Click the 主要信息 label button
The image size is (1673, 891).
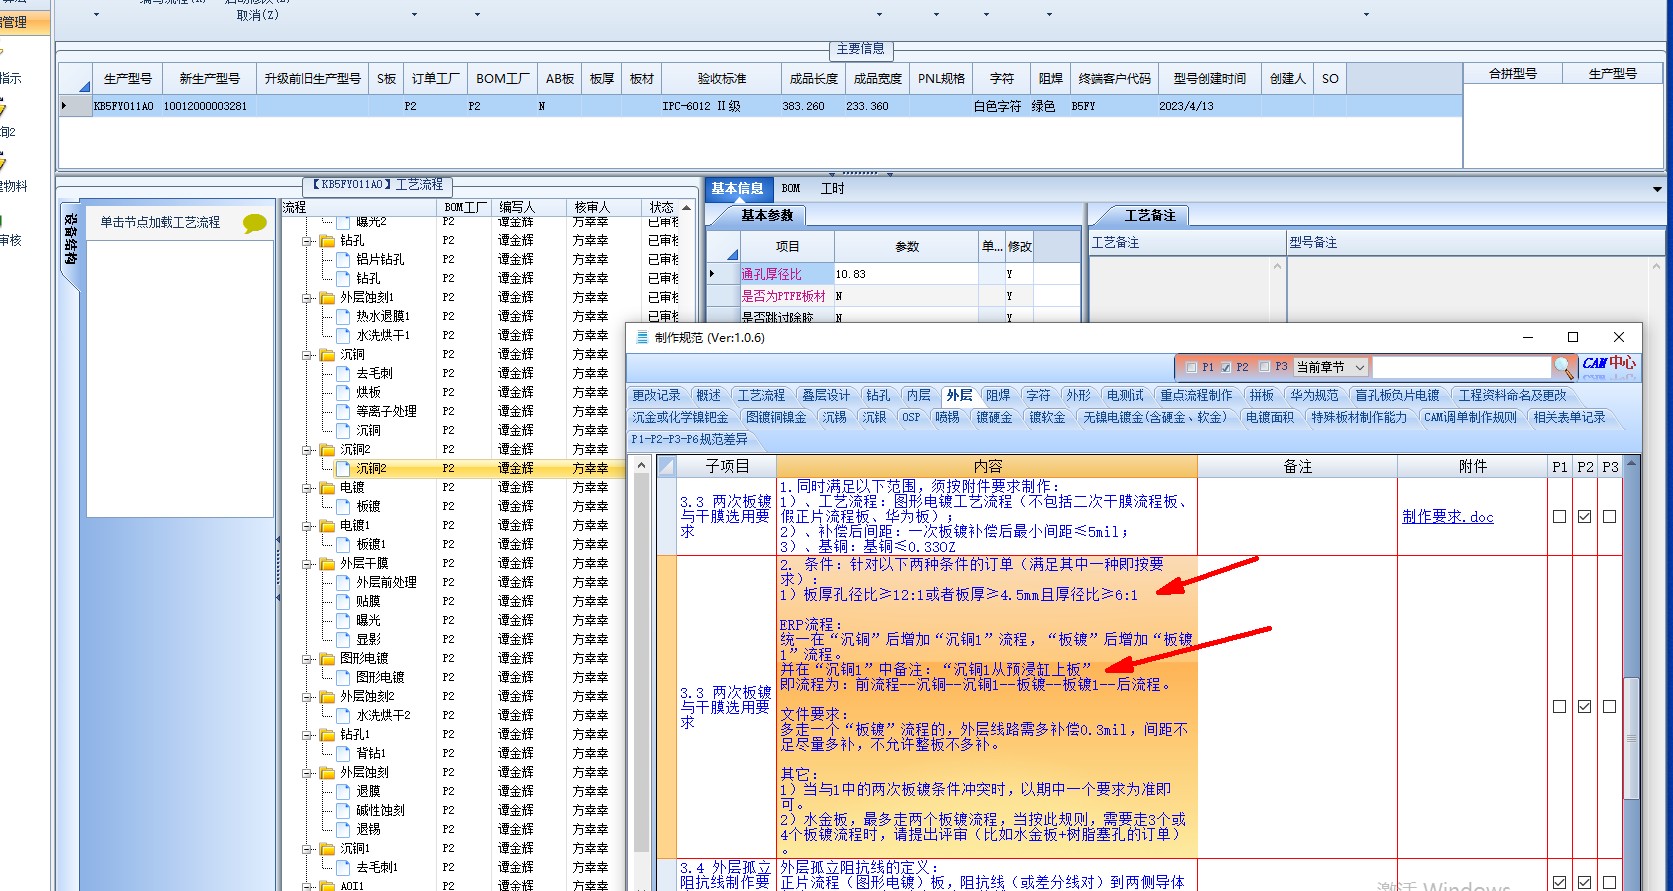click(x=860, y=49)
